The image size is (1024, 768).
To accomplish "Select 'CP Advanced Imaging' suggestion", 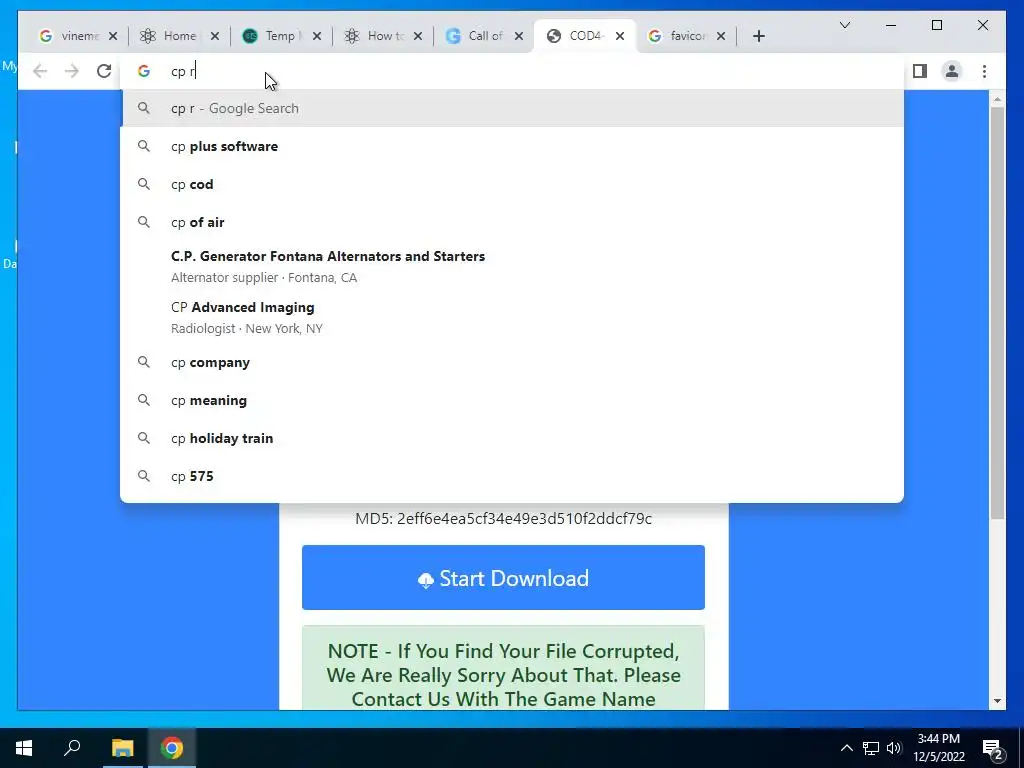I will tap(513, 317).
